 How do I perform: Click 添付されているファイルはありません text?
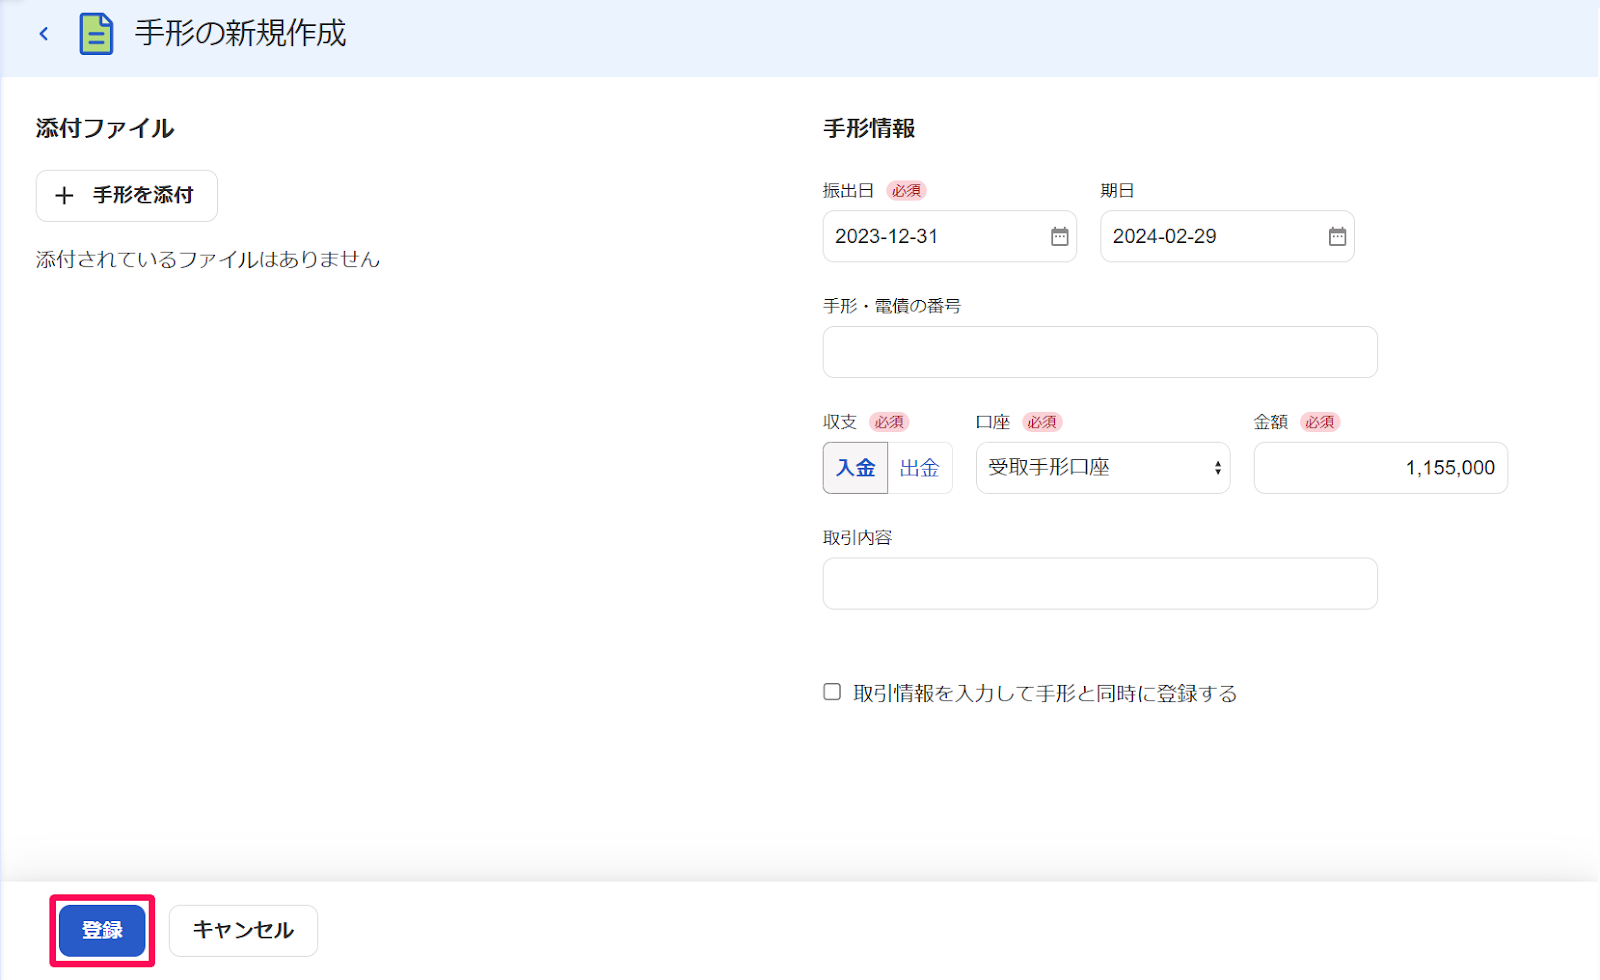click(x=208, y=260)
